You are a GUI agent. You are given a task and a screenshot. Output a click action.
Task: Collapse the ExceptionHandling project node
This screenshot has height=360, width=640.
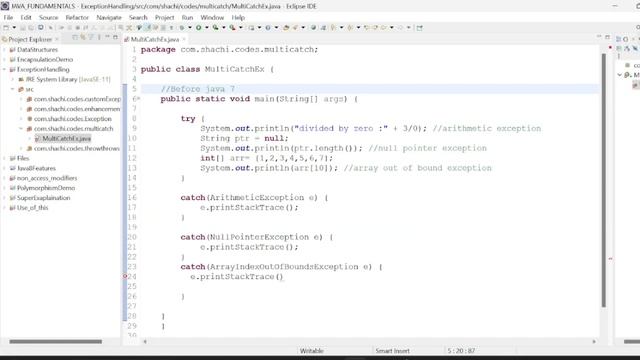[x=4, y=69]
